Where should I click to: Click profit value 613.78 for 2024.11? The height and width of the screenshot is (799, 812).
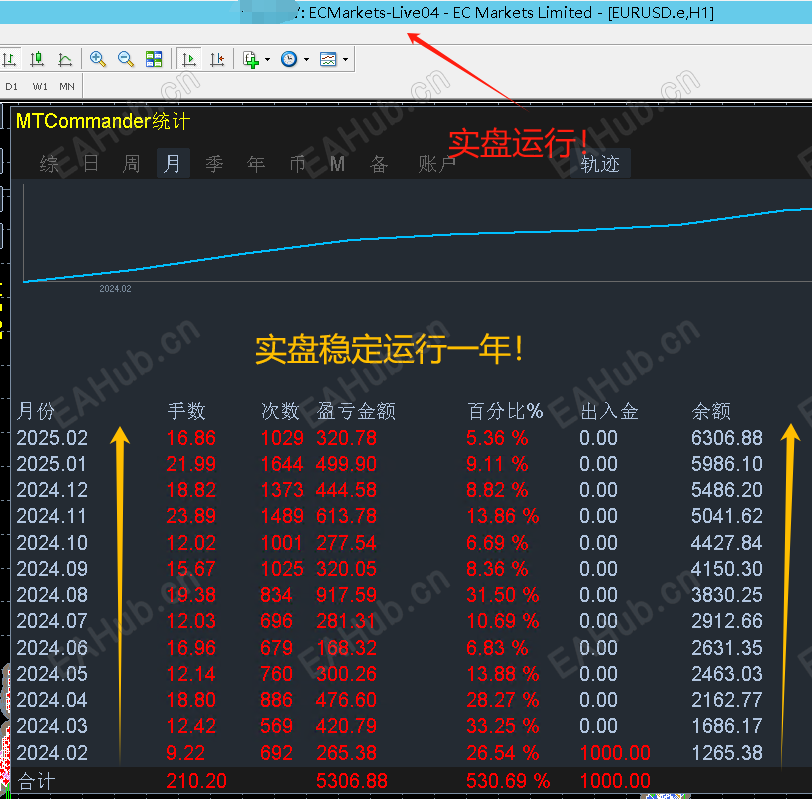346,516
